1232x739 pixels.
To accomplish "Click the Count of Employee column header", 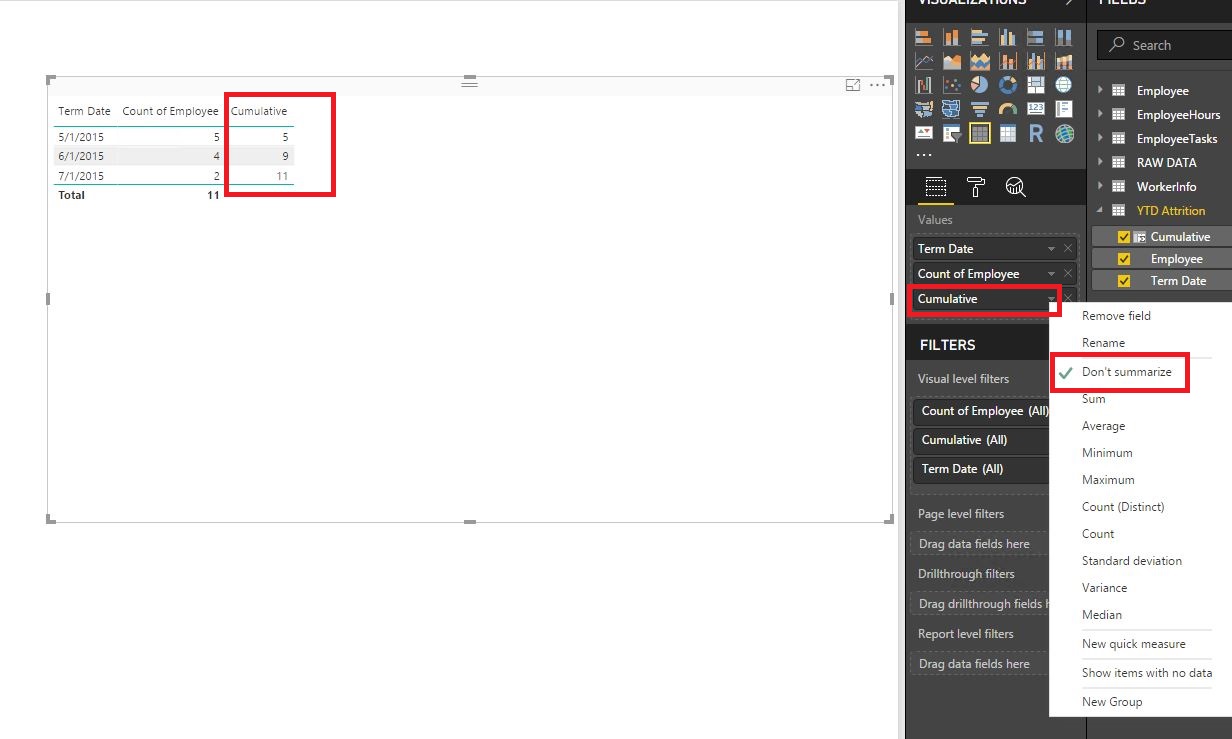I will point(170,111).
